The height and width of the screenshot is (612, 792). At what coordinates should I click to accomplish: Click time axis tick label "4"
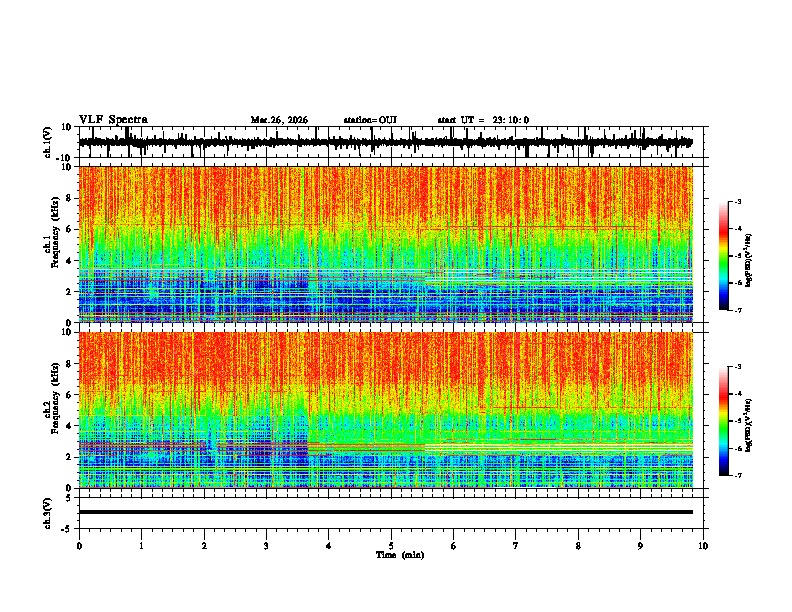tap(329, 546)
